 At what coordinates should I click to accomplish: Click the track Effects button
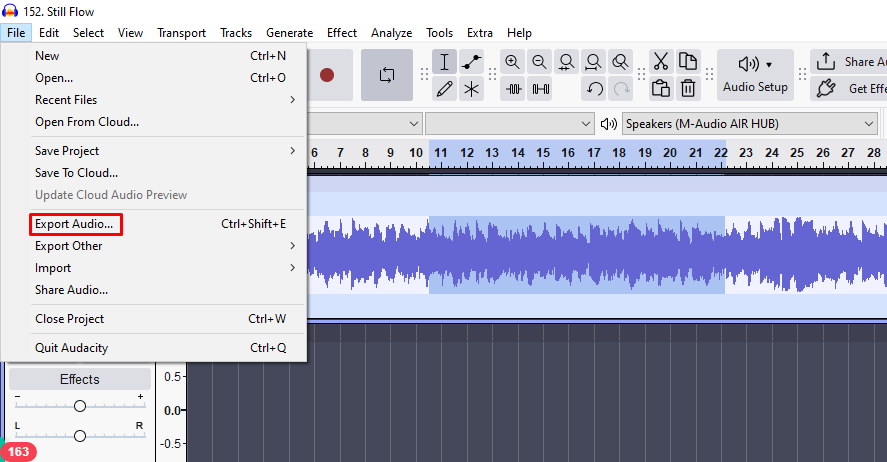[x=80, y=379]
